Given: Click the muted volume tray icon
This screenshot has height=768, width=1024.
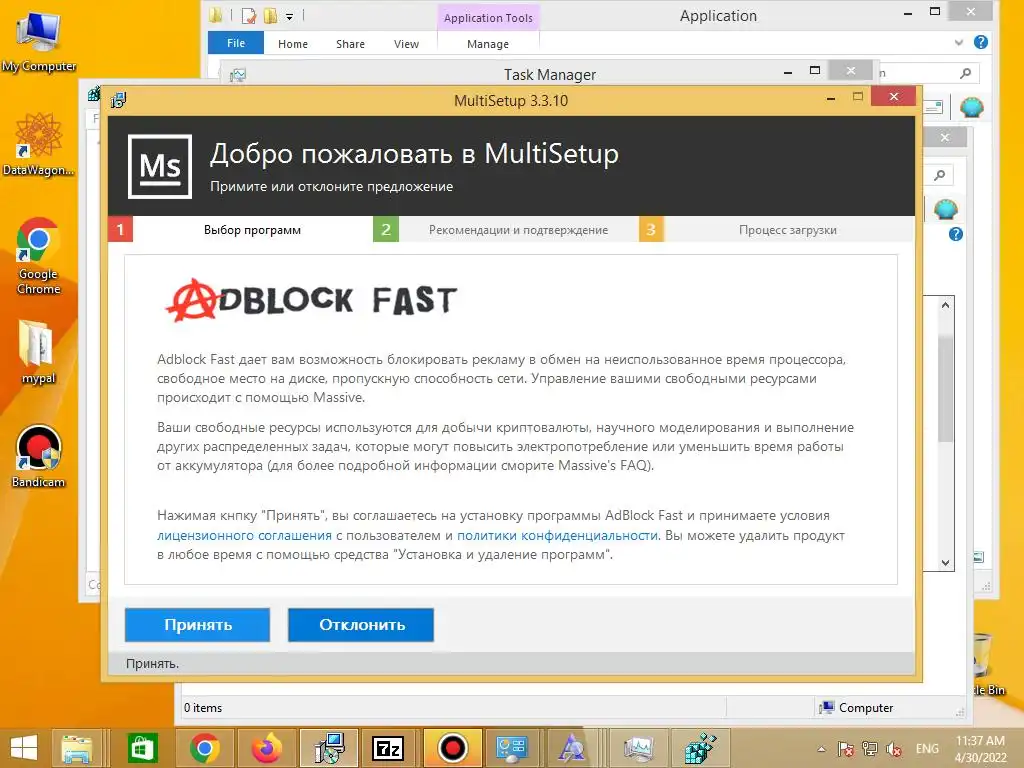Looking at the screenshot, I should (x=893, y=749).
